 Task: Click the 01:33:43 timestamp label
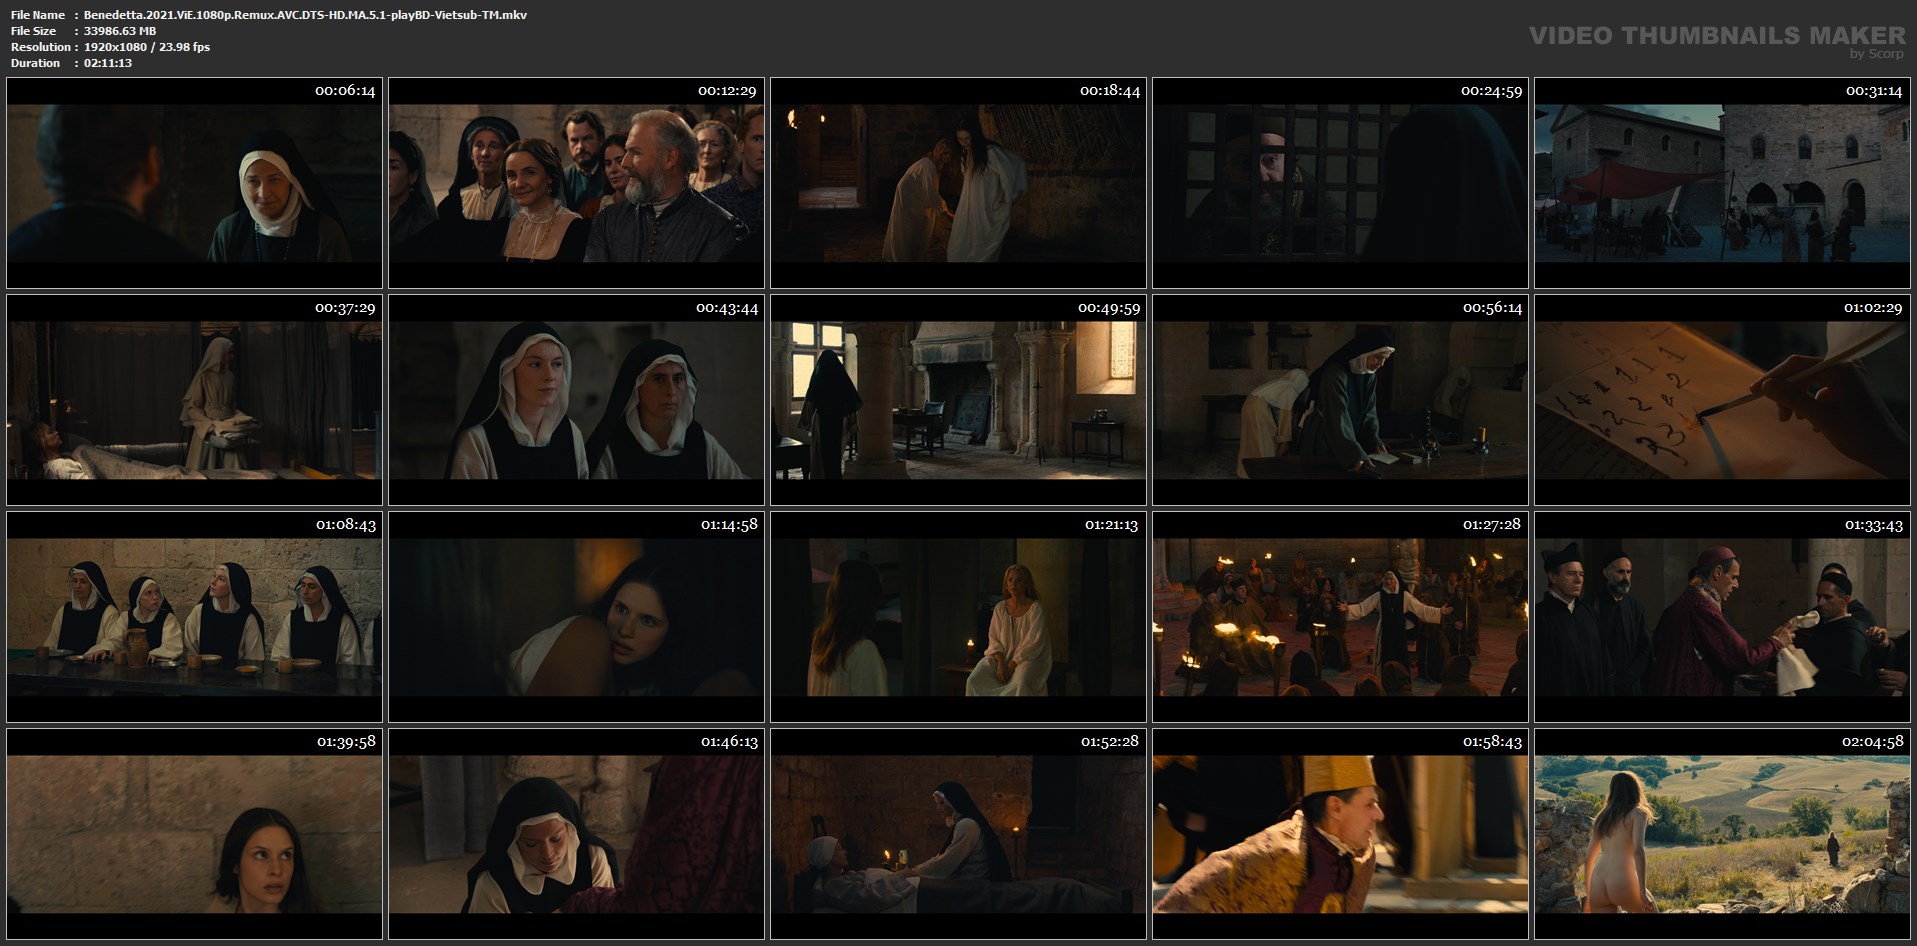click(x=1874, y=525)
